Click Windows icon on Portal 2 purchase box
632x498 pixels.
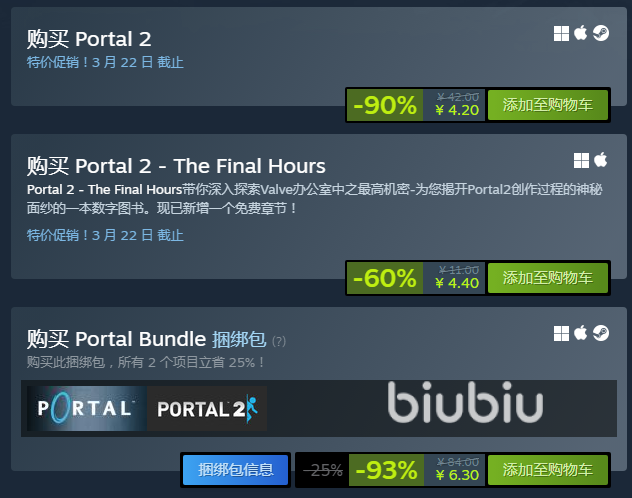561,33
